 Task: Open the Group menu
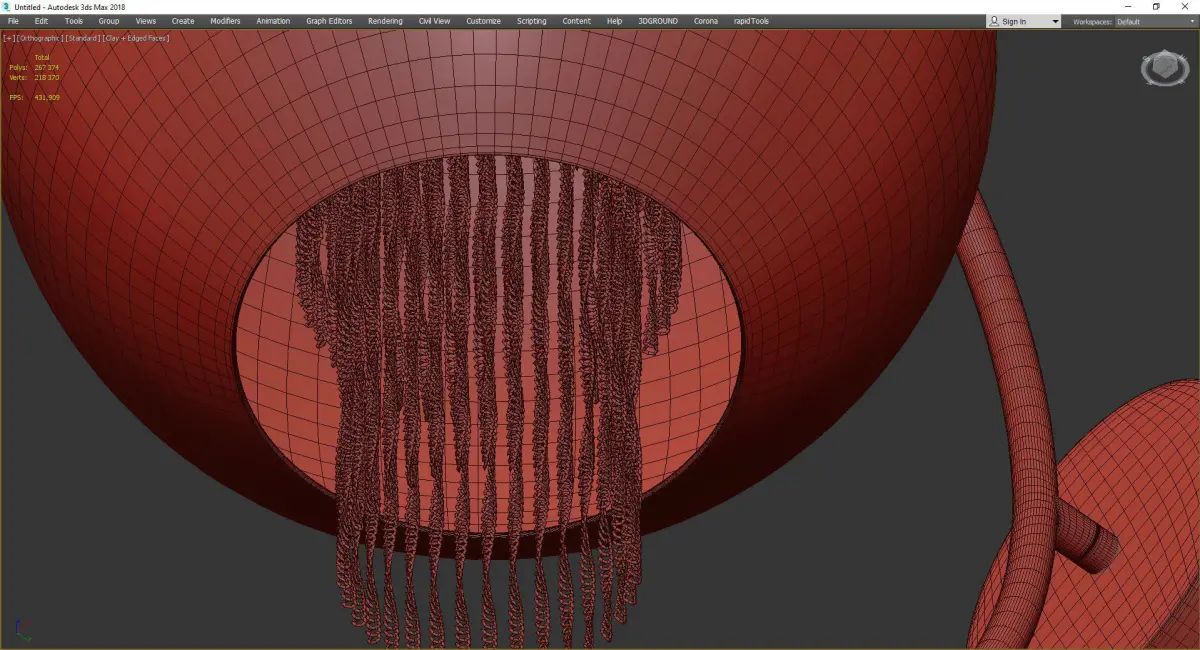[109, 21]
